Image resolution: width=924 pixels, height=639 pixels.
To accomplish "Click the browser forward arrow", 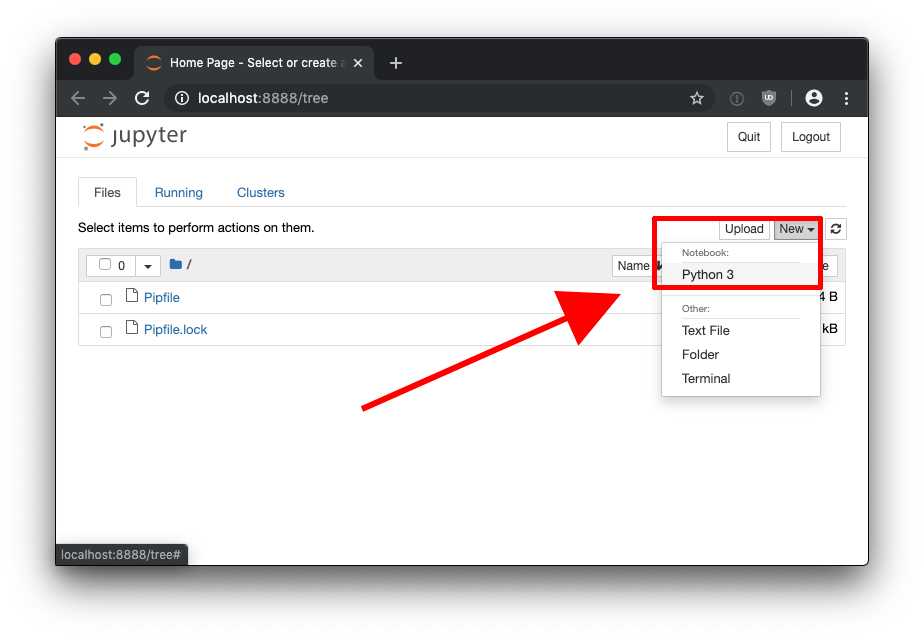I will pos(110,98).
